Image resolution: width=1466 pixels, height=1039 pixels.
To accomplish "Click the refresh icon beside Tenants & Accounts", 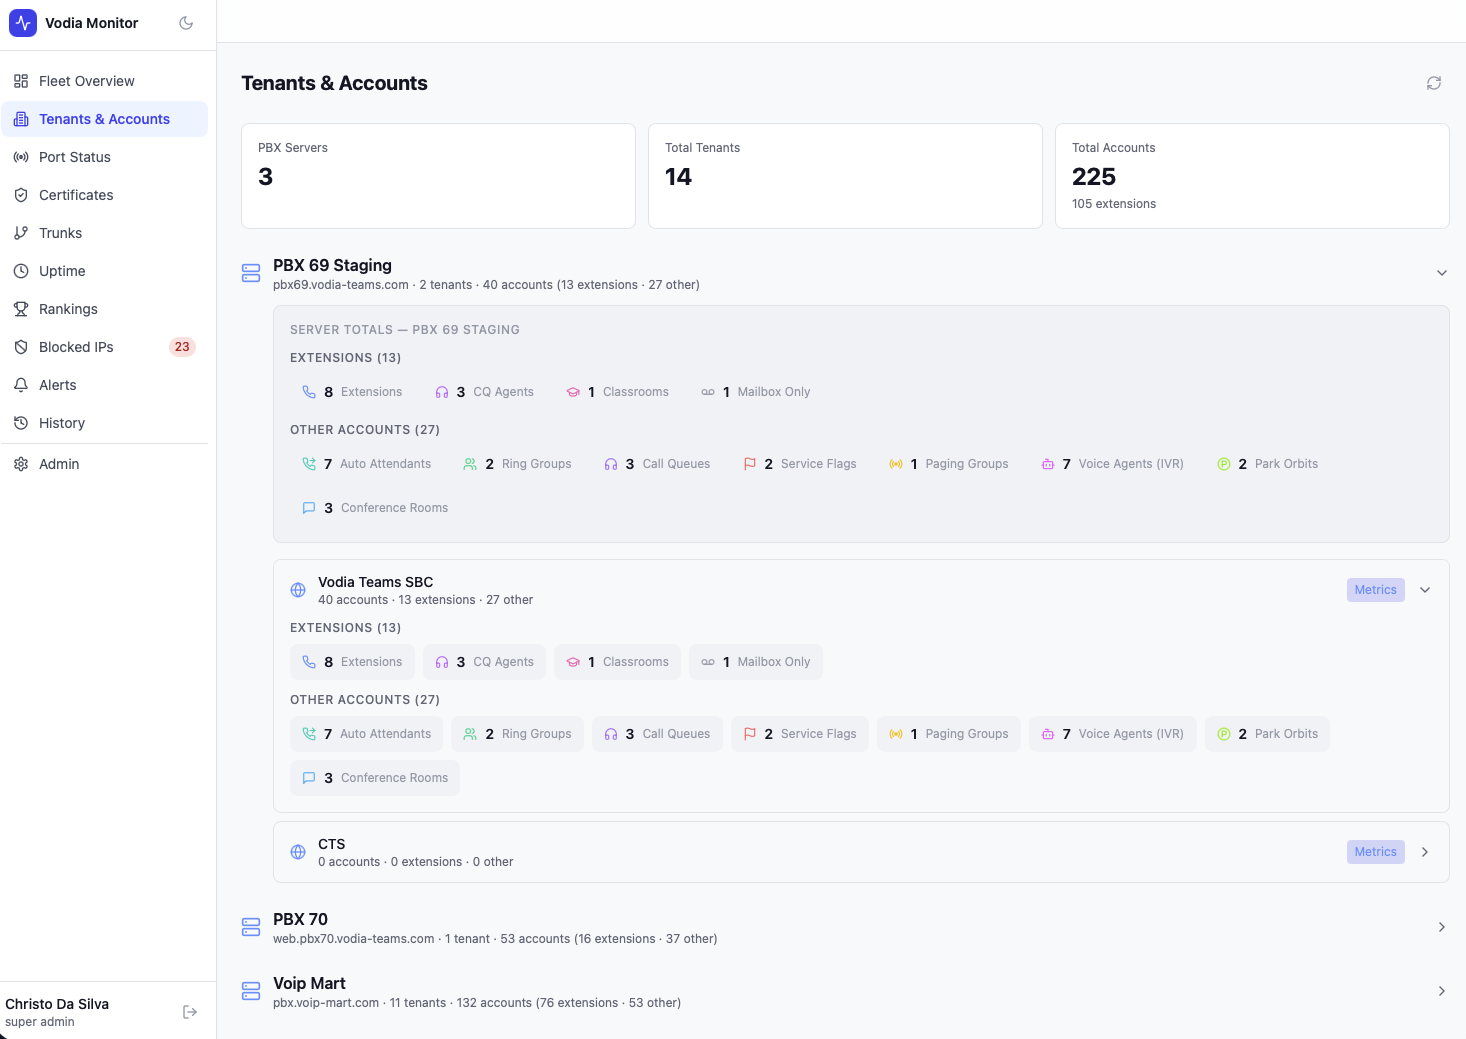I will [x=1433, y=83].
